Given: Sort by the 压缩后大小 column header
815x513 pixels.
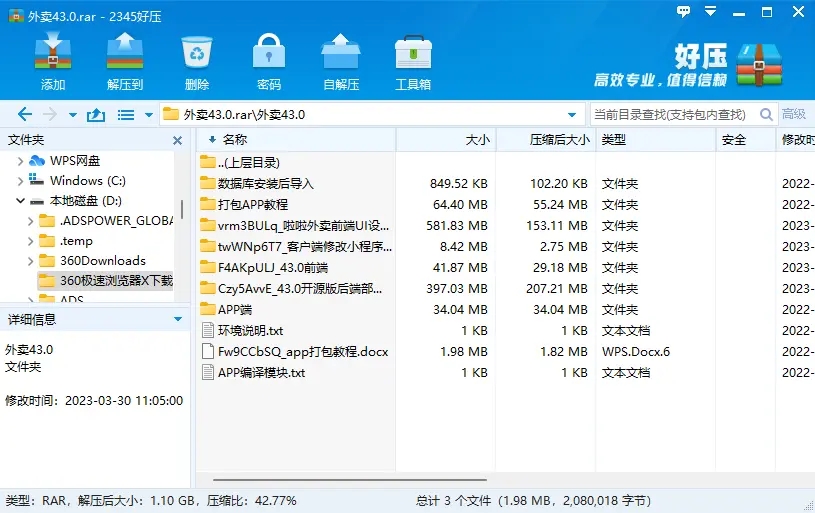Looking at the screenshot, I should pos(559,140).
